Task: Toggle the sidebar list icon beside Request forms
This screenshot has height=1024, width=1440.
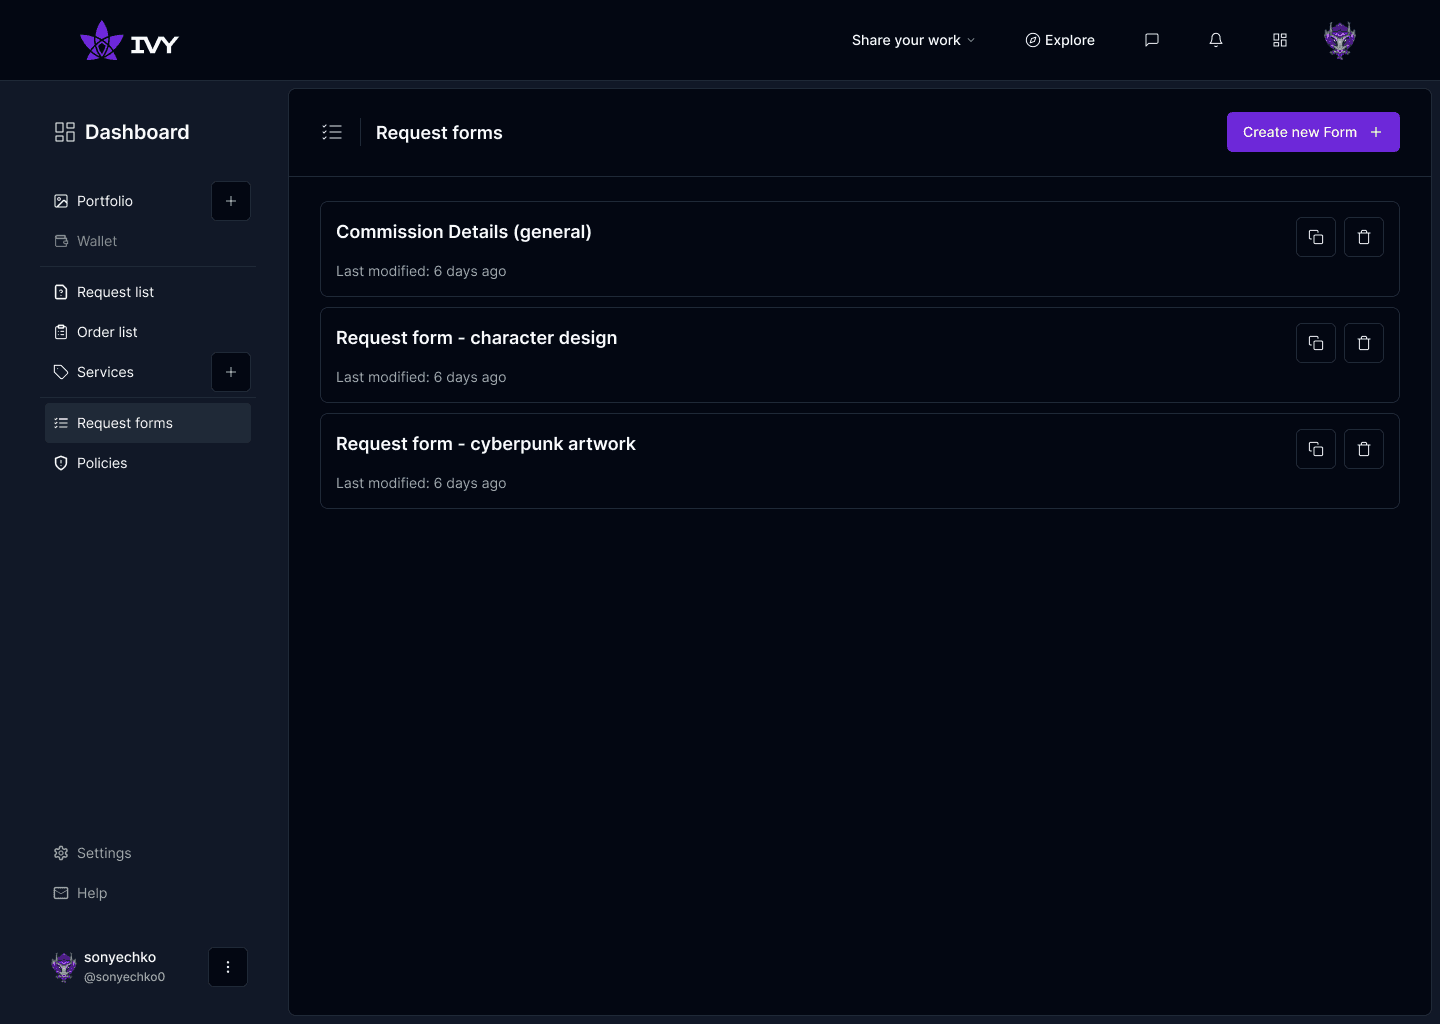Action: [x=332, y=132]
